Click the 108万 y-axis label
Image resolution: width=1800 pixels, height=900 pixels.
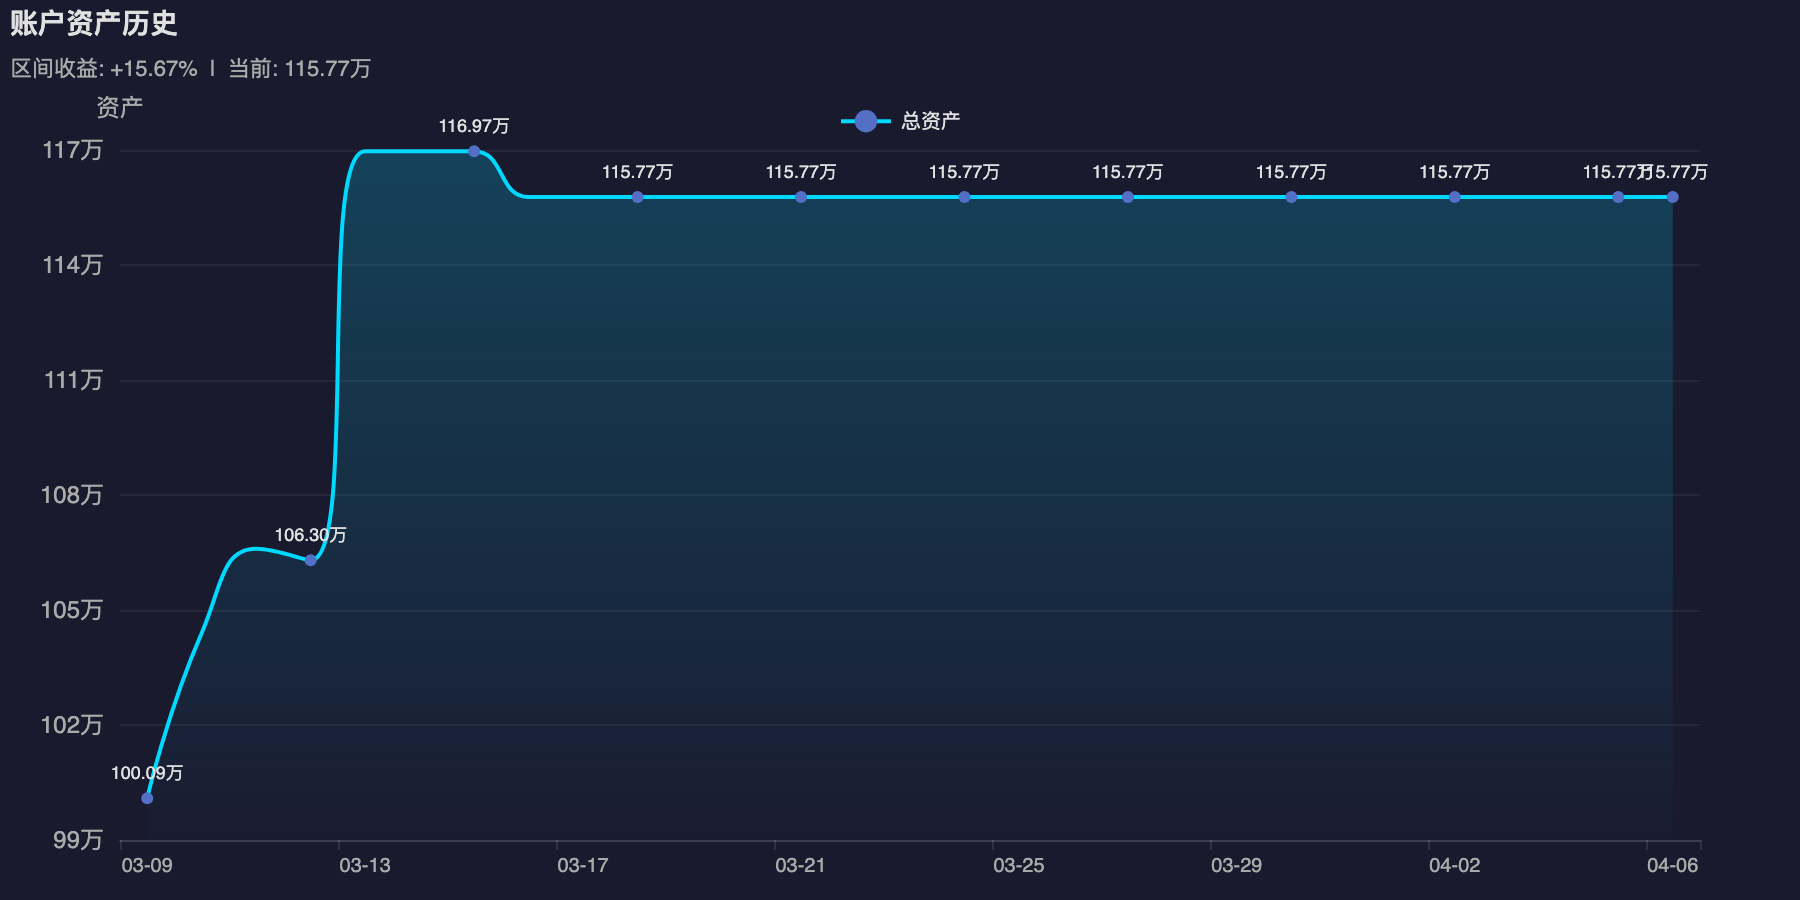[72, 495]
